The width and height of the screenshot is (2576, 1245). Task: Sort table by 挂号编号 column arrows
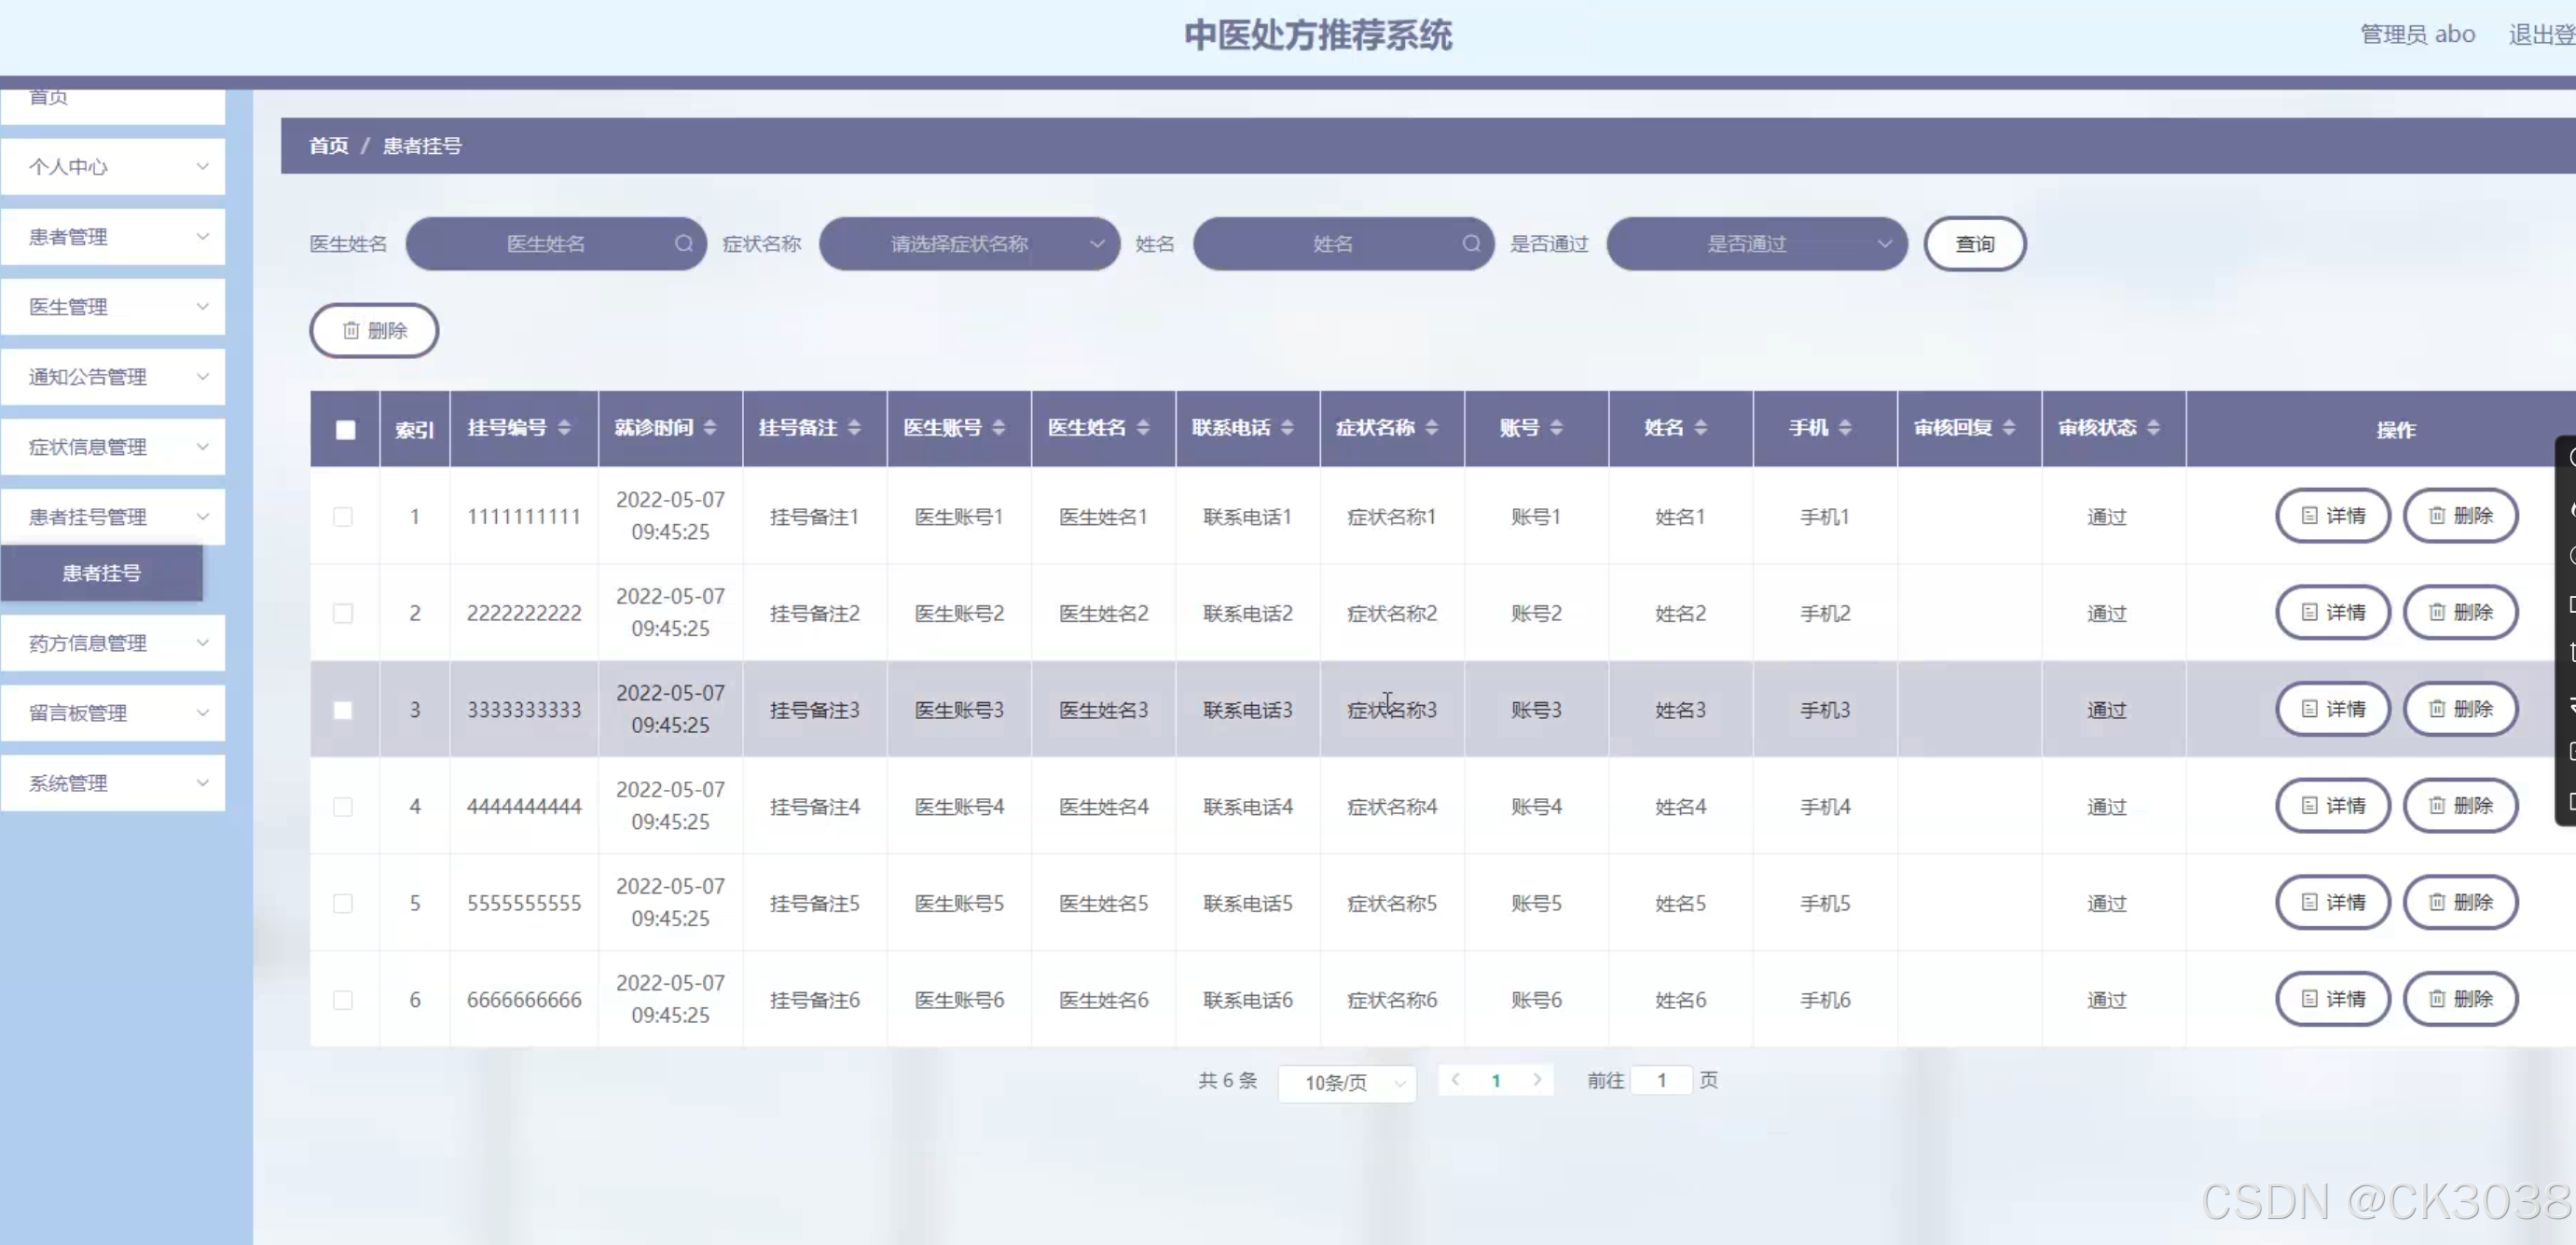pos(564,428)
